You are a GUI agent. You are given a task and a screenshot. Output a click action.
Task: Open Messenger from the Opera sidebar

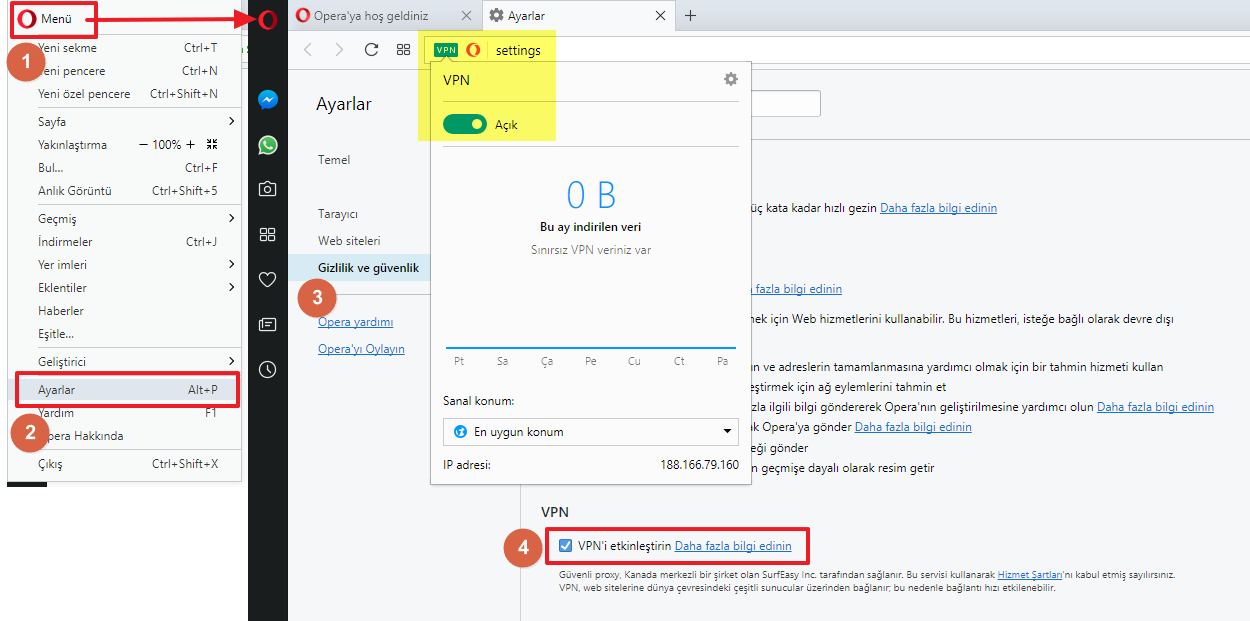click(267, 100)
